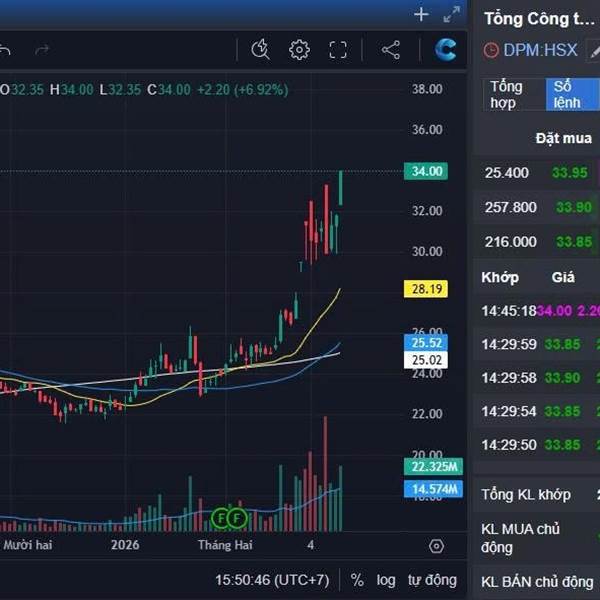Click the Giá column header
This screenshot has height=600, width=600.
pyautogui.click(x=563, y=277)
